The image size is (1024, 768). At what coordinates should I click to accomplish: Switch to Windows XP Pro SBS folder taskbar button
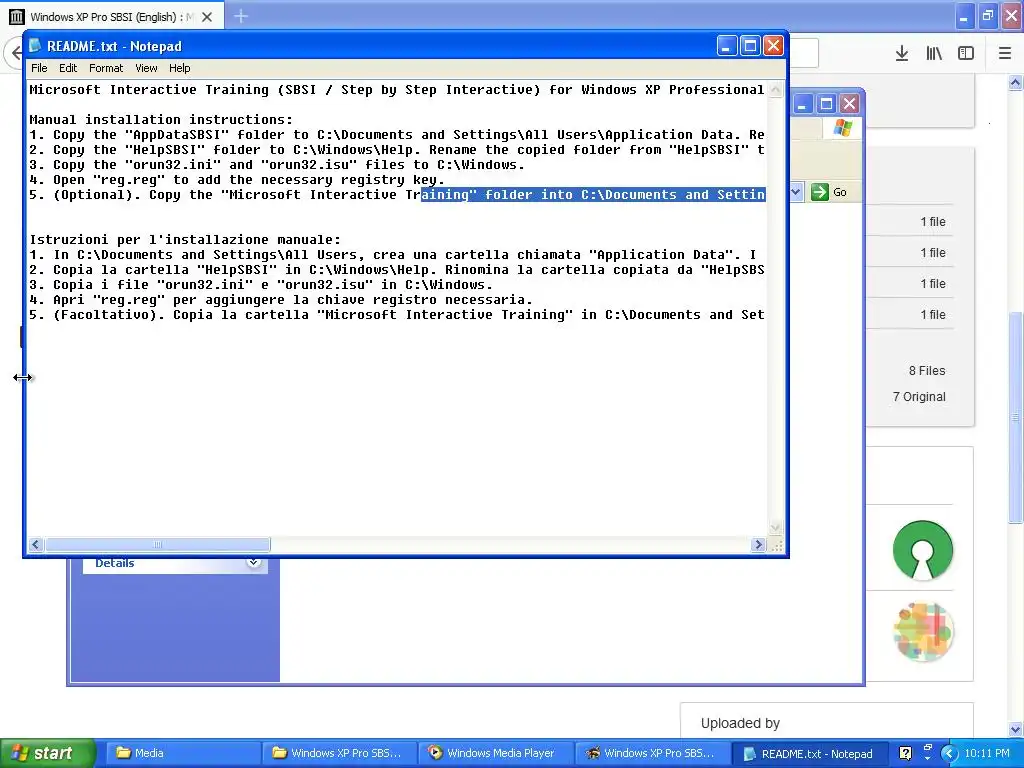(339, 753)
